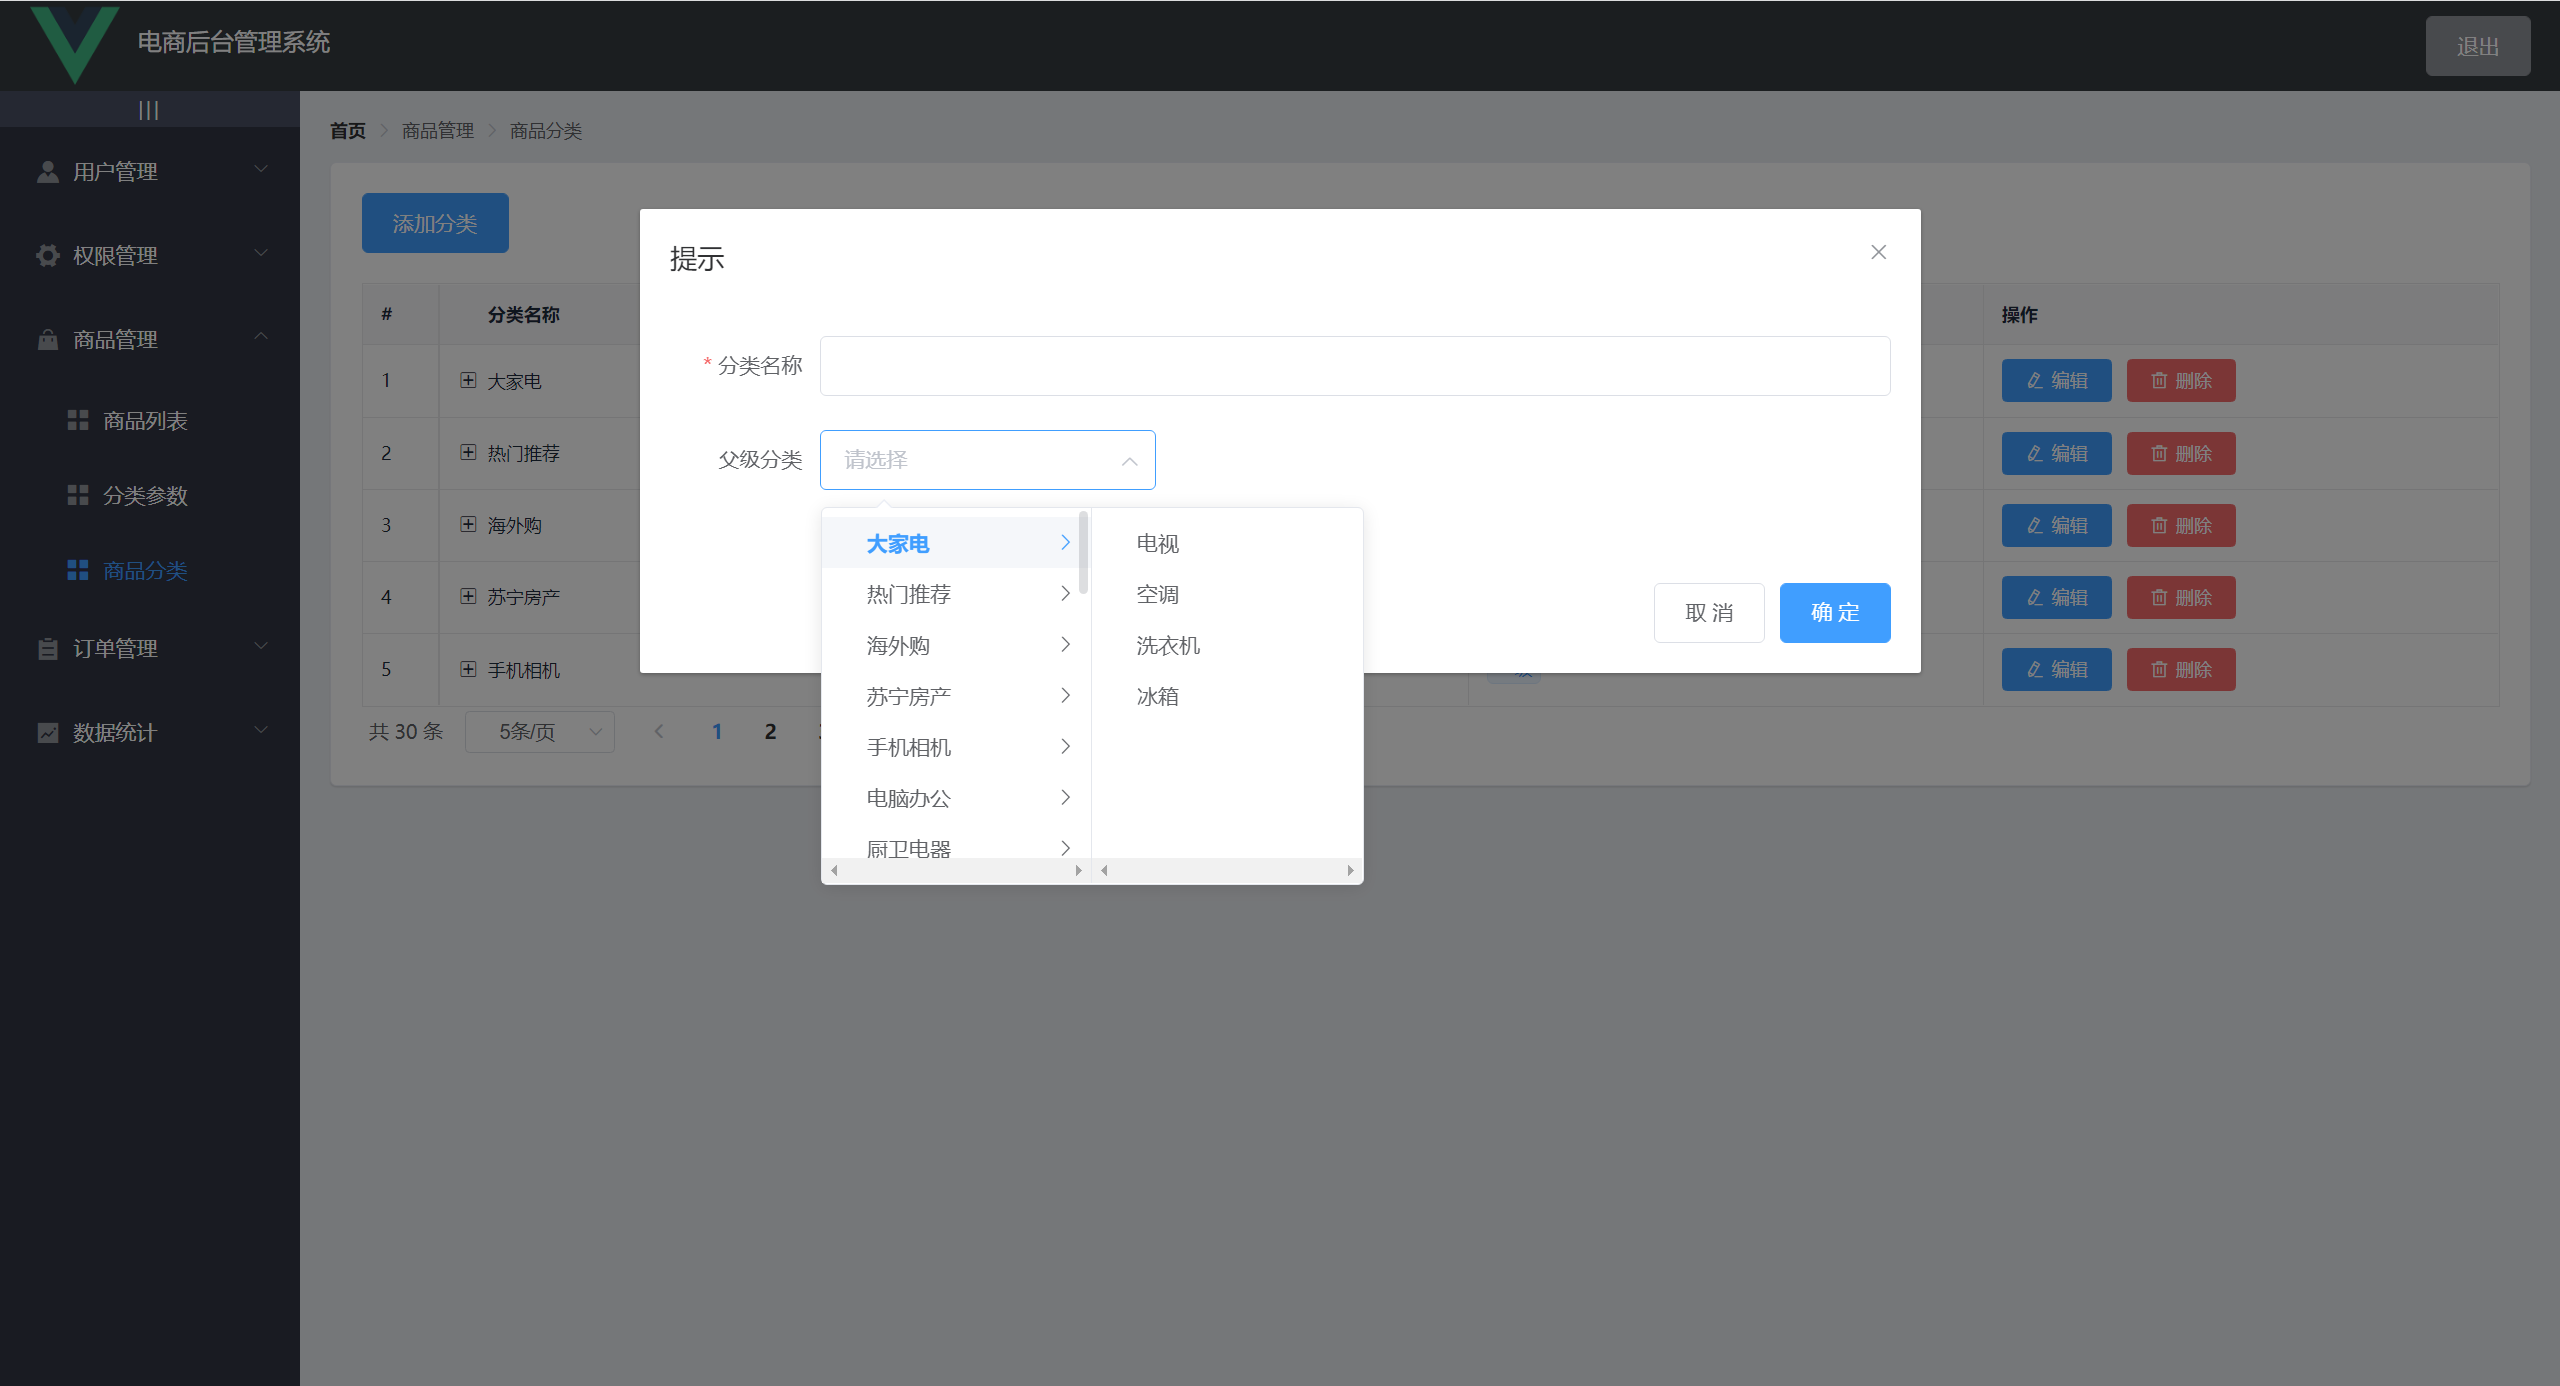Delete the 热门推荐 row with 删除
Viewport: 2560px width, 1386px height.
point(2181,453)
